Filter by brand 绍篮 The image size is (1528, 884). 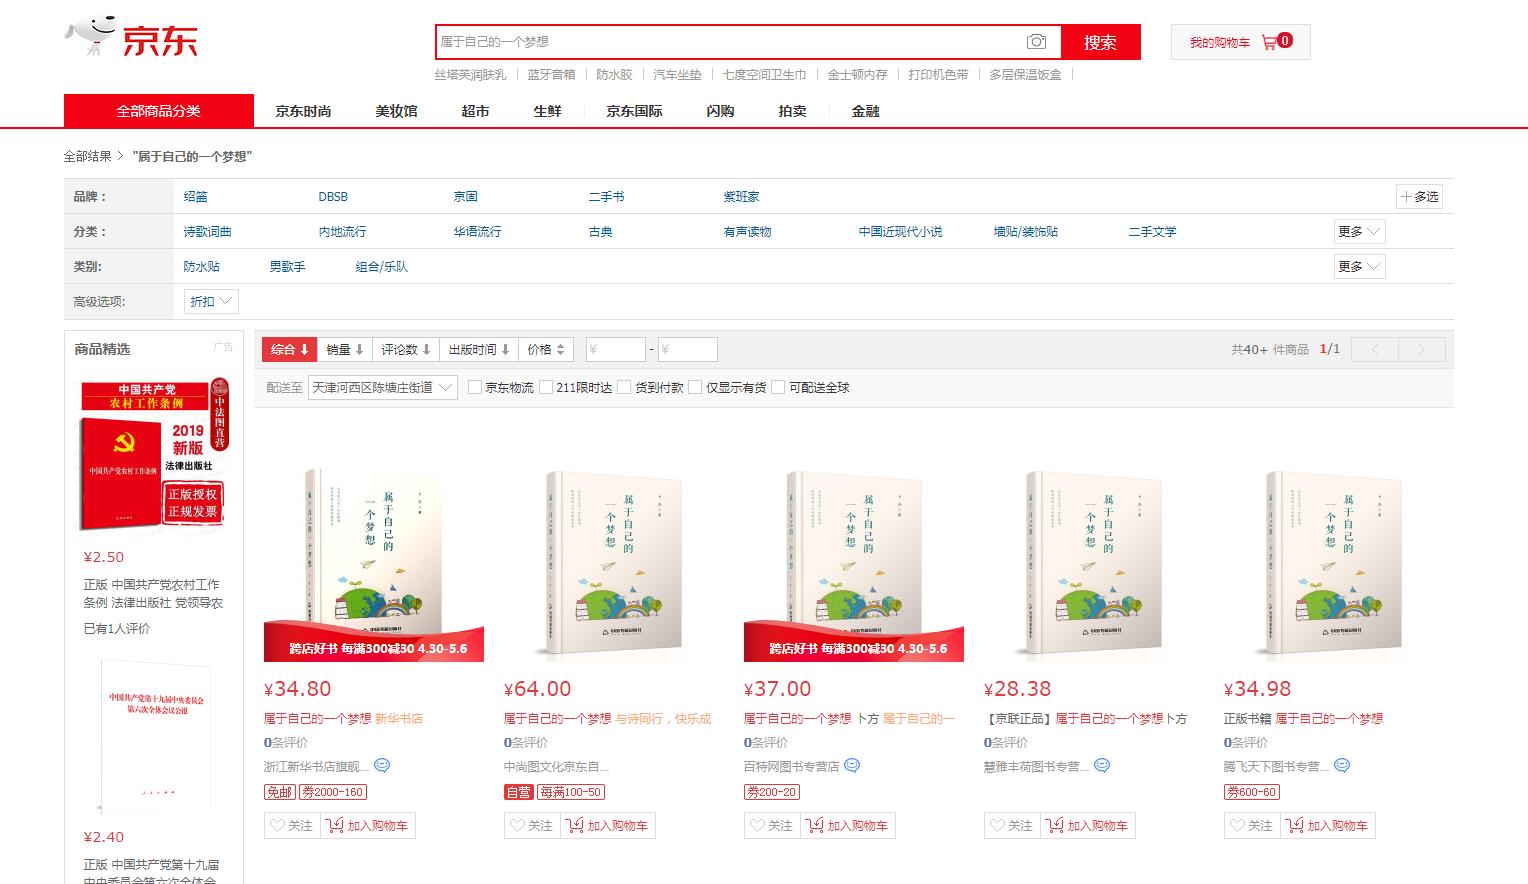coord(196,197)
